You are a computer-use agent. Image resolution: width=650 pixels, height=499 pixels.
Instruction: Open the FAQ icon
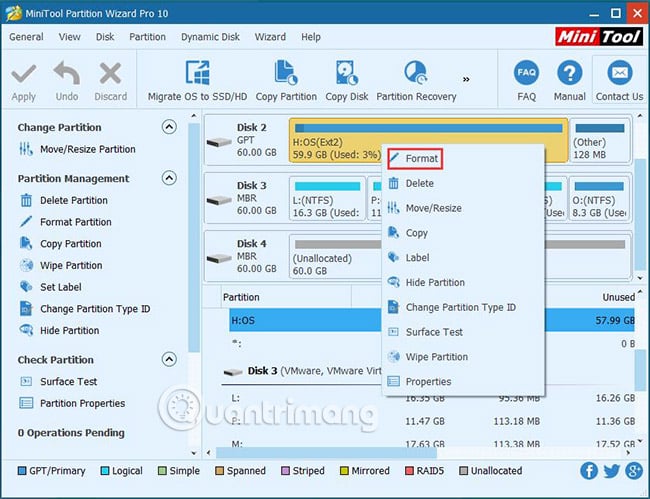tap(526, 73)
